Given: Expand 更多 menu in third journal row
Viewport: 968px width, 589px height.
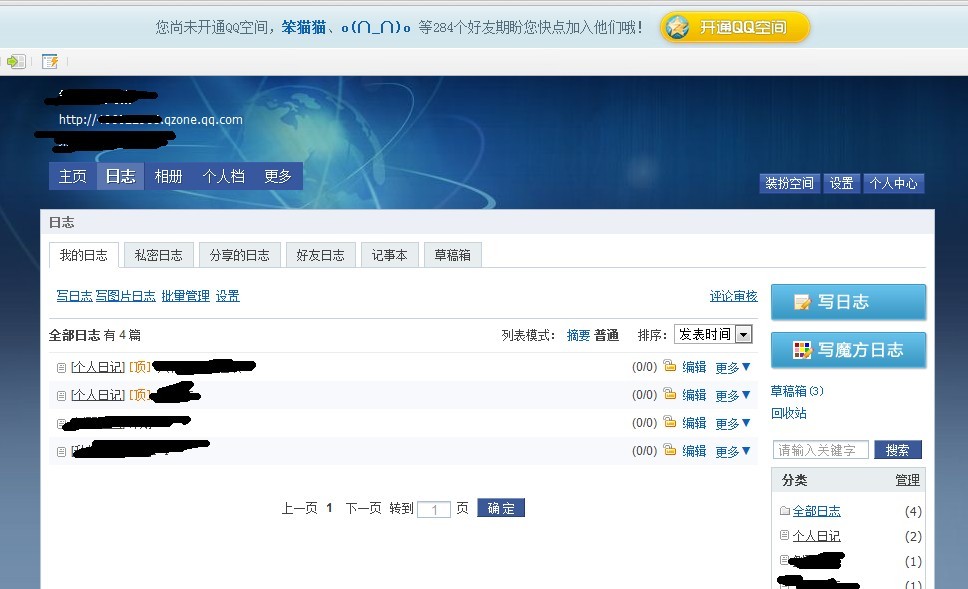Looking at the screenshot, I should tap(733, 424).
